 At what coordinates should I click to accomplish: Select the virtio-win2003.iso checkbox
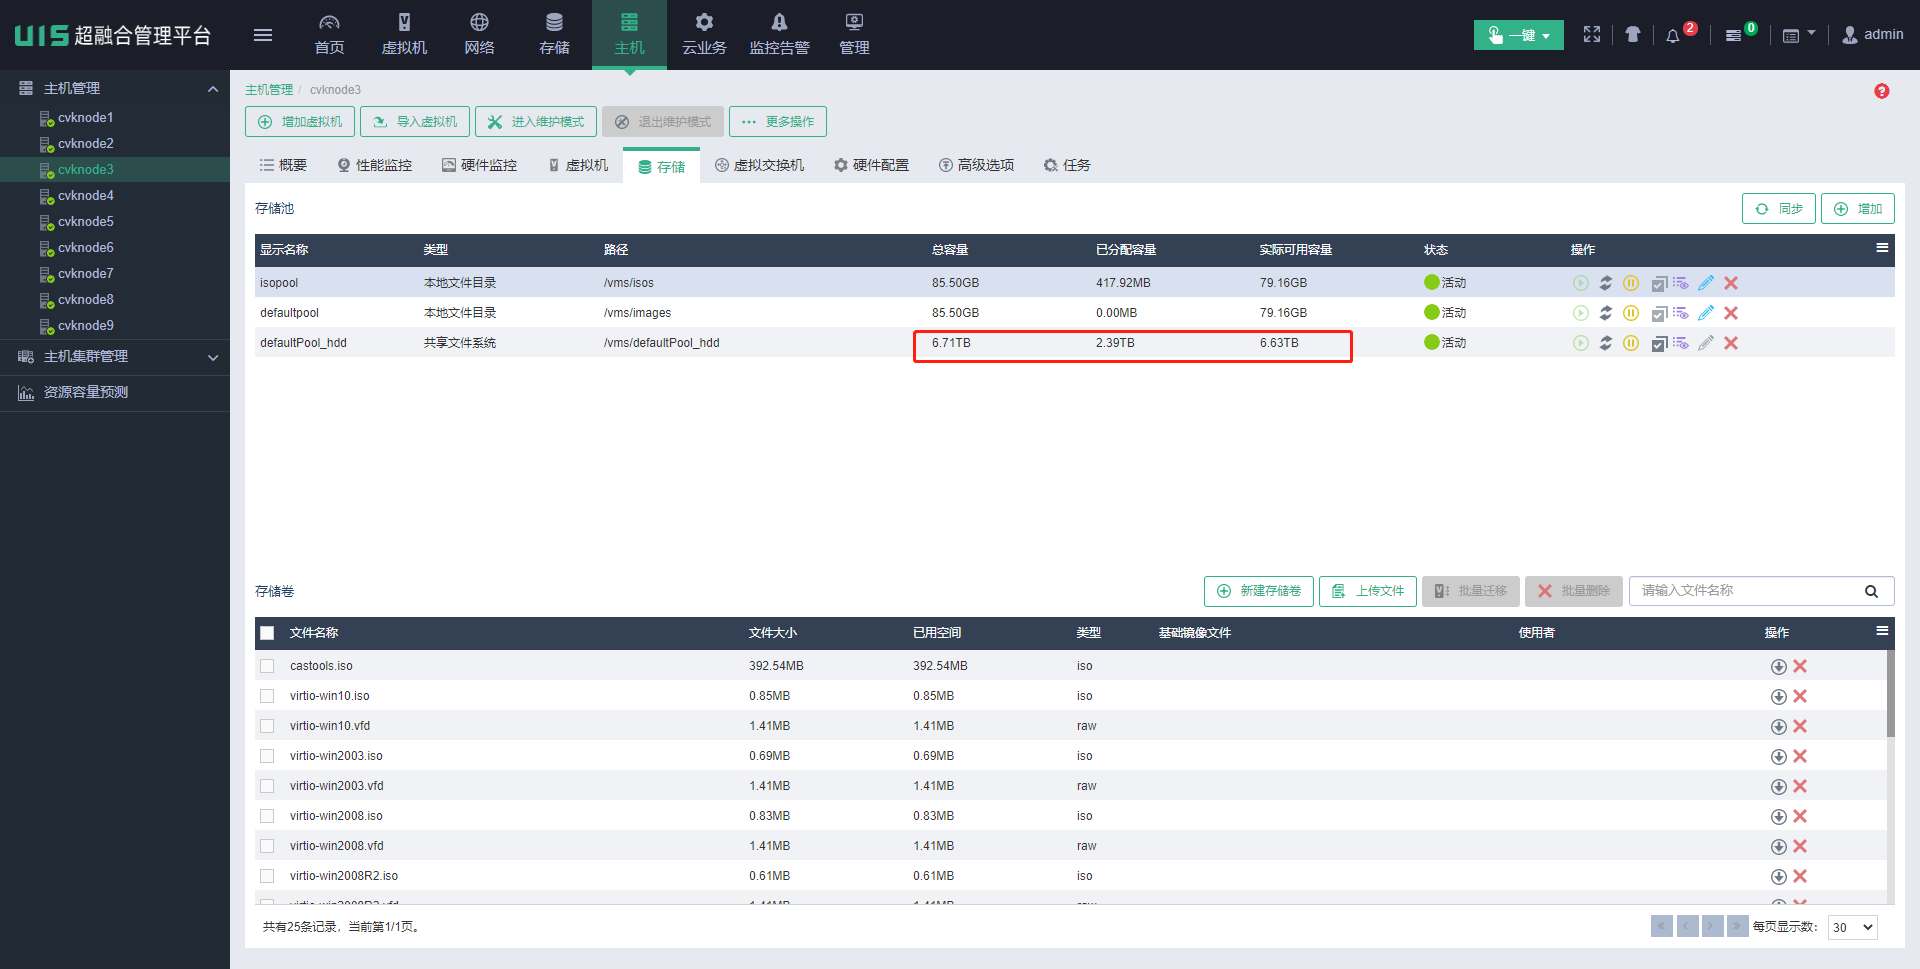267,756
